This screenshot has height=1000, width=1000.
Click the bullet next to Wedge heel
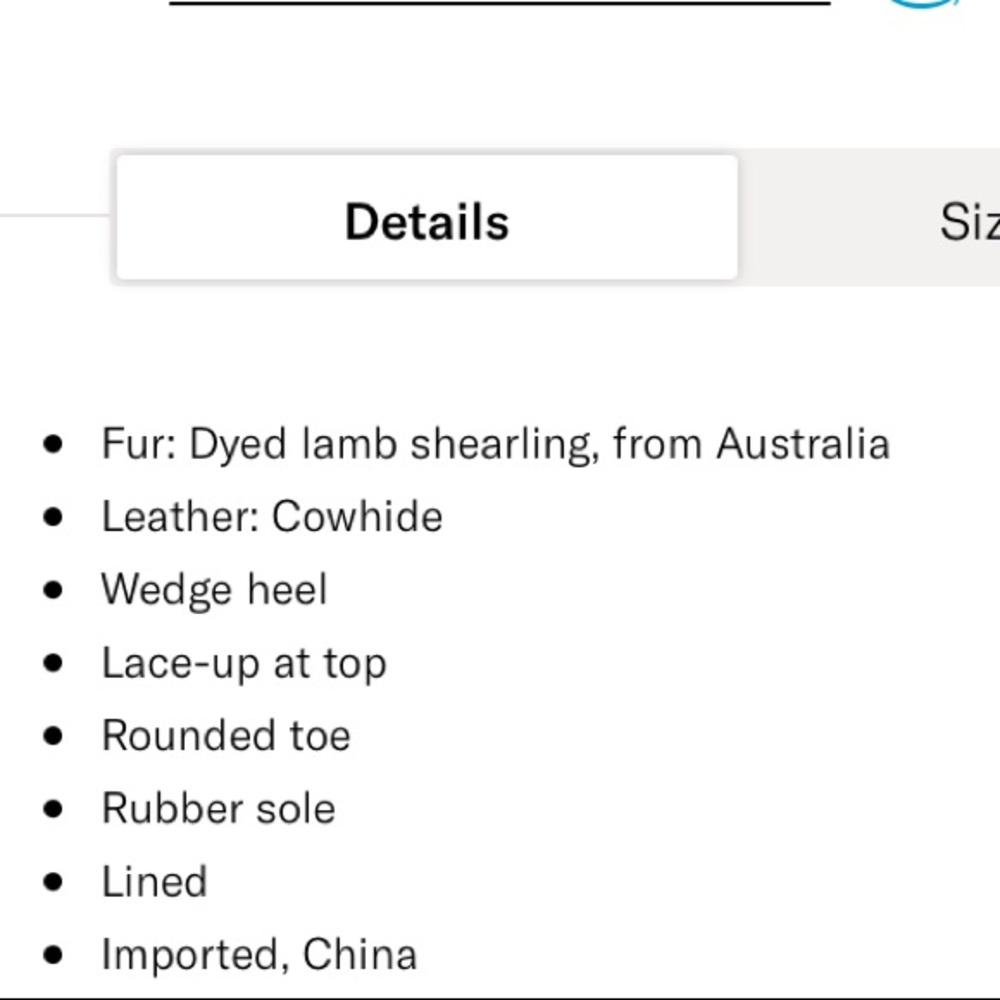tap(54, 590)
